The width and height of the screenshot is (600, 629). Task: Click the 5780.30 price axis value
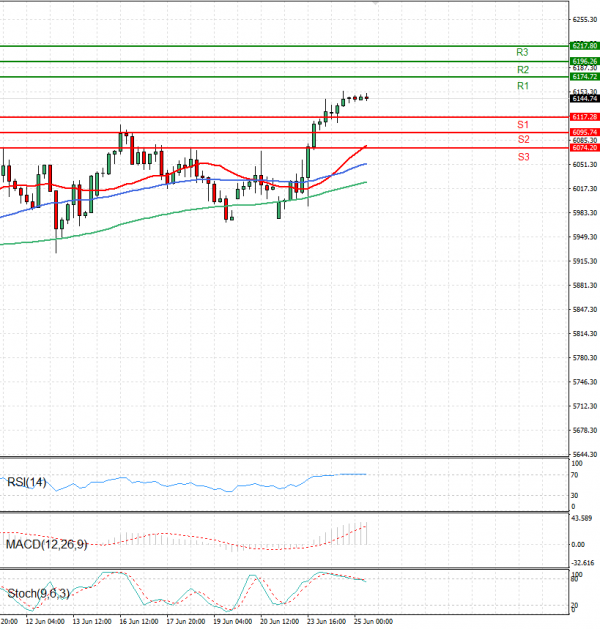585,357
